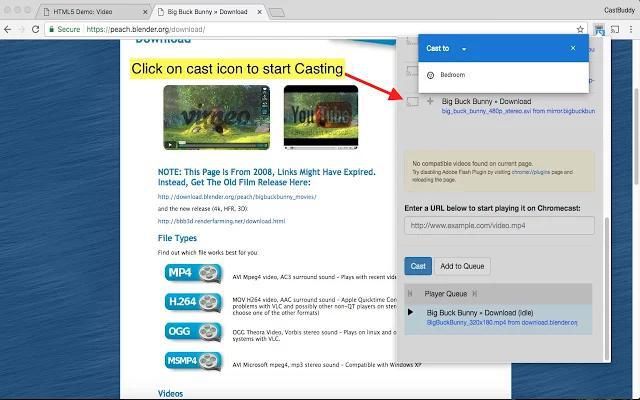Click the Bedroom device icon in Cast to
Image resolution: width=640 pixels, height=400 pixels.
[x=430, y=75]
